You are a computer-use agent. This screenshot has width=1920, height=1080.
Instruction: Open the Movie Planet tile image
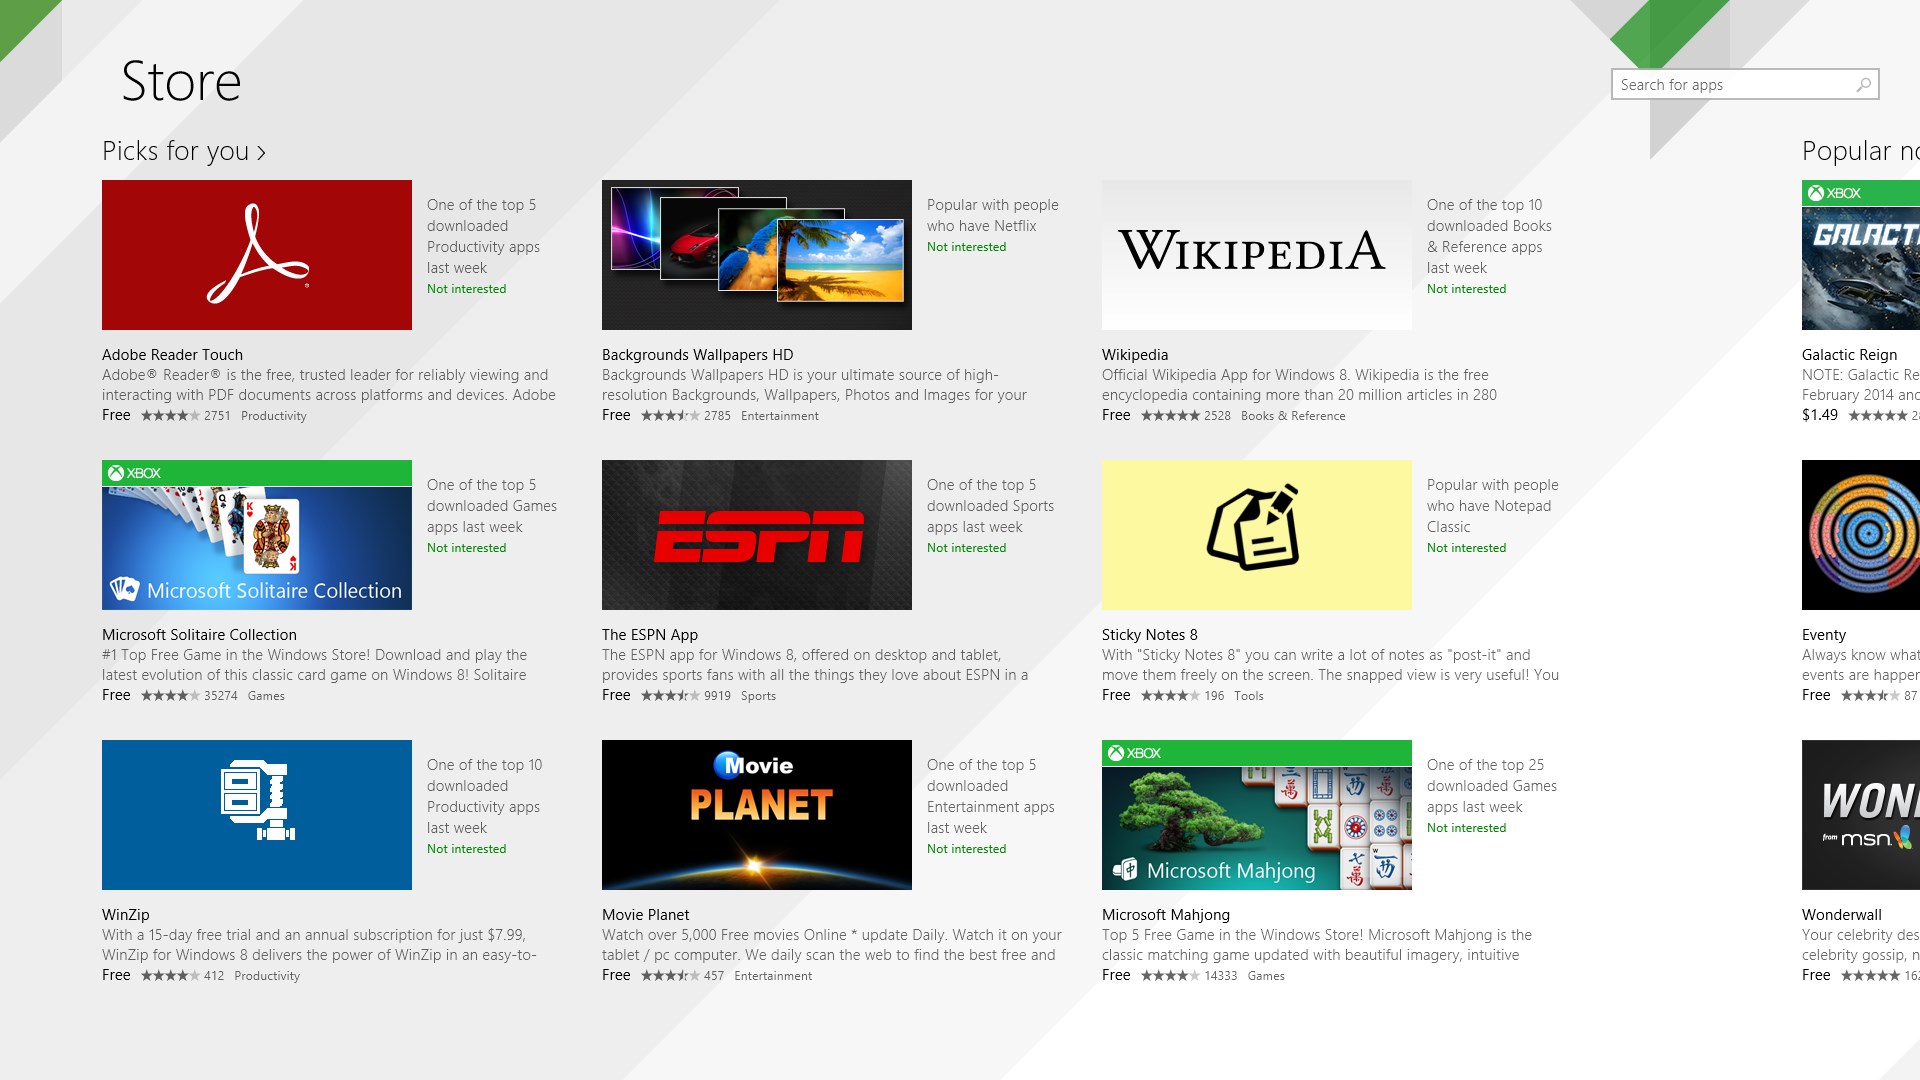coord(757,815)
